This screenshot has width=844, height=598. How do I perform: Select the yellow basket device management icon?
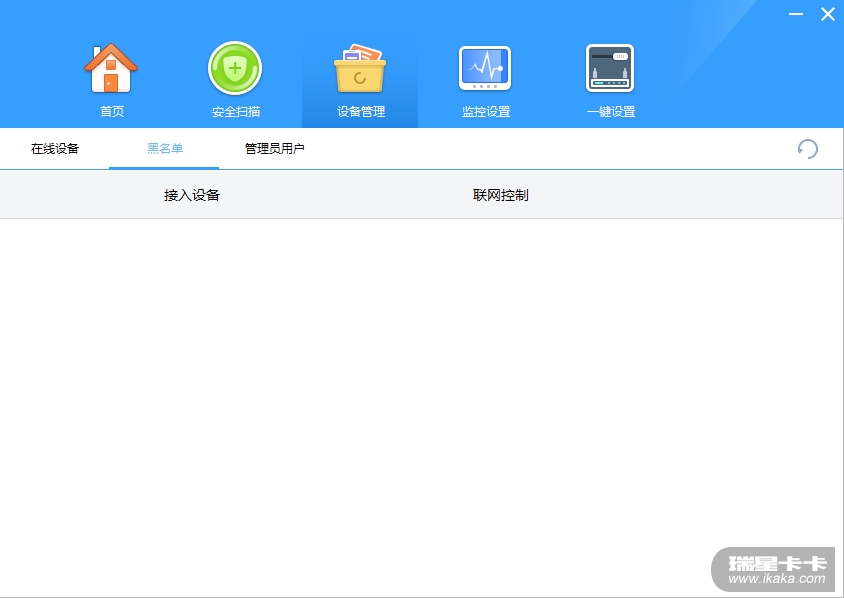[x=360, y=69]
